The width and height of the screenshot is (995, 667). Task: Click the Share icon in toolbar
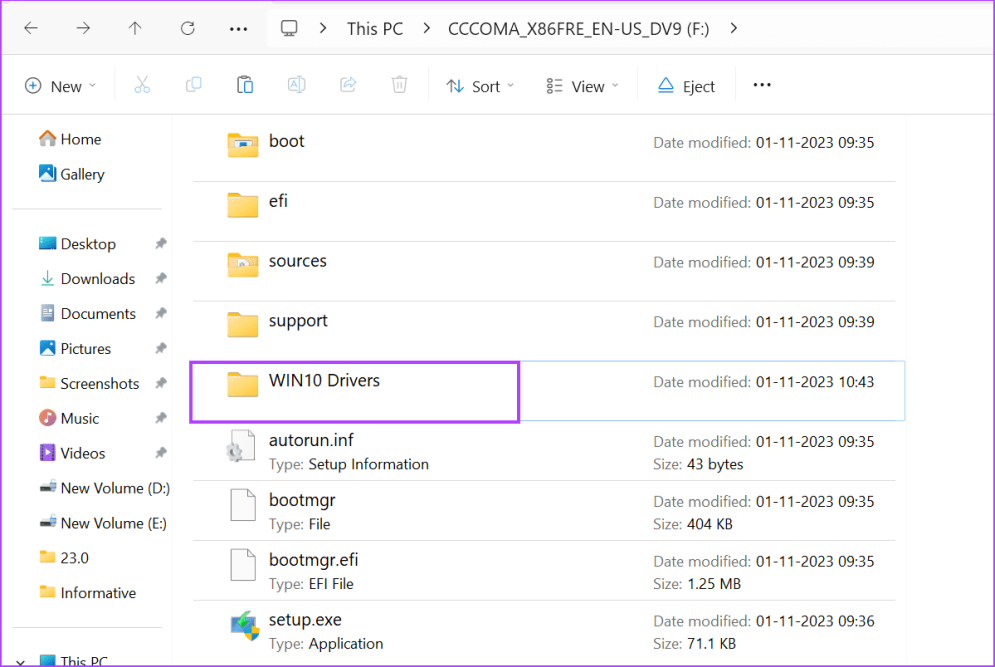click(x=348, y=86)
